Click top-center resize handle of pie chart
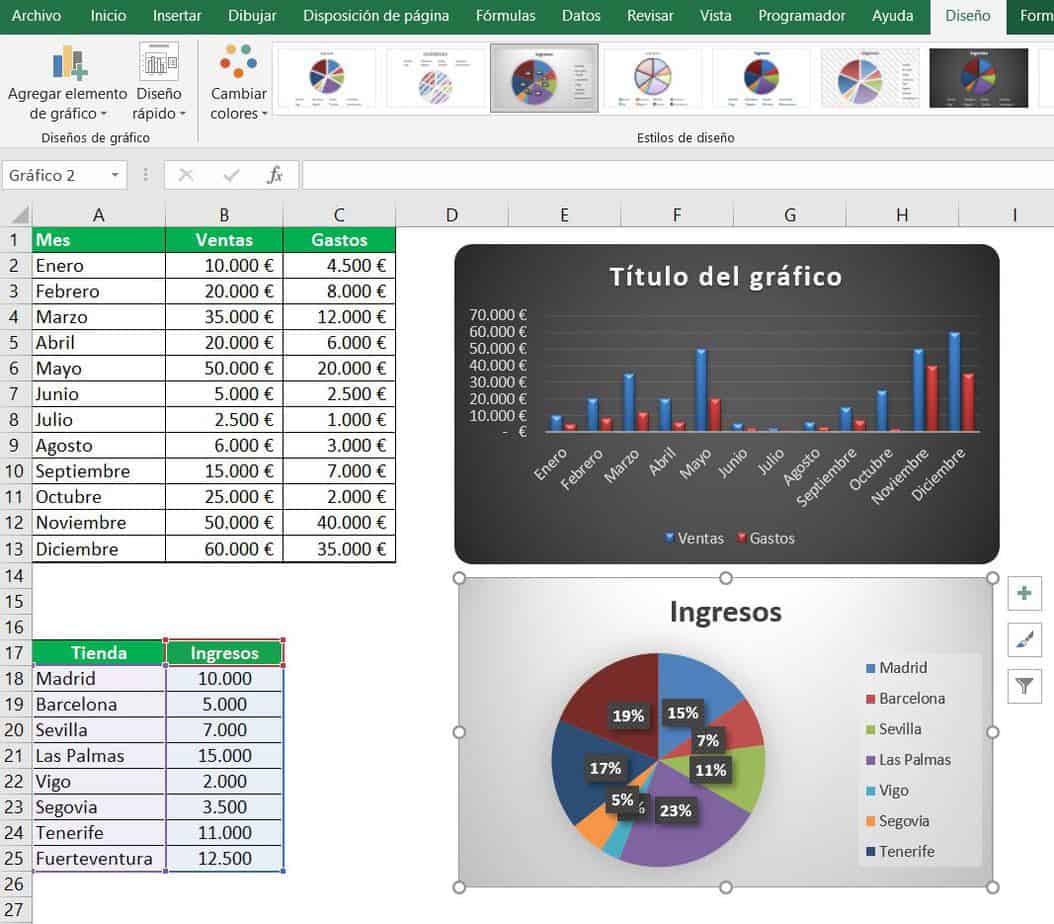This screenshot has height=924, width=1054. click(x=725, y=579)
